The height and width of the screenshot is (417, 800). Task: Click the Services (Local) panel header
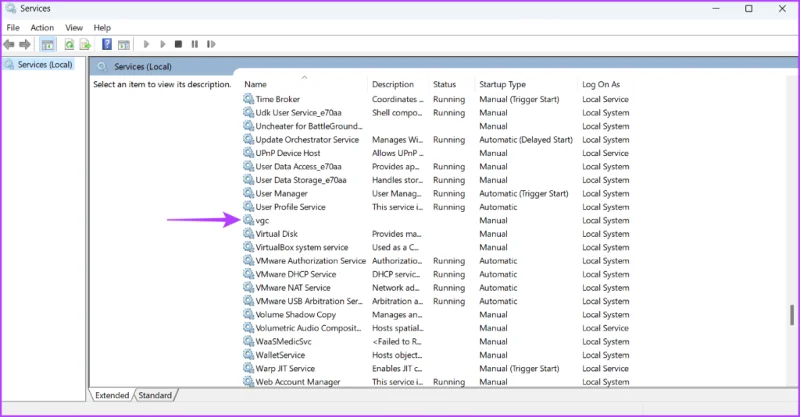(x=143, y=67)
